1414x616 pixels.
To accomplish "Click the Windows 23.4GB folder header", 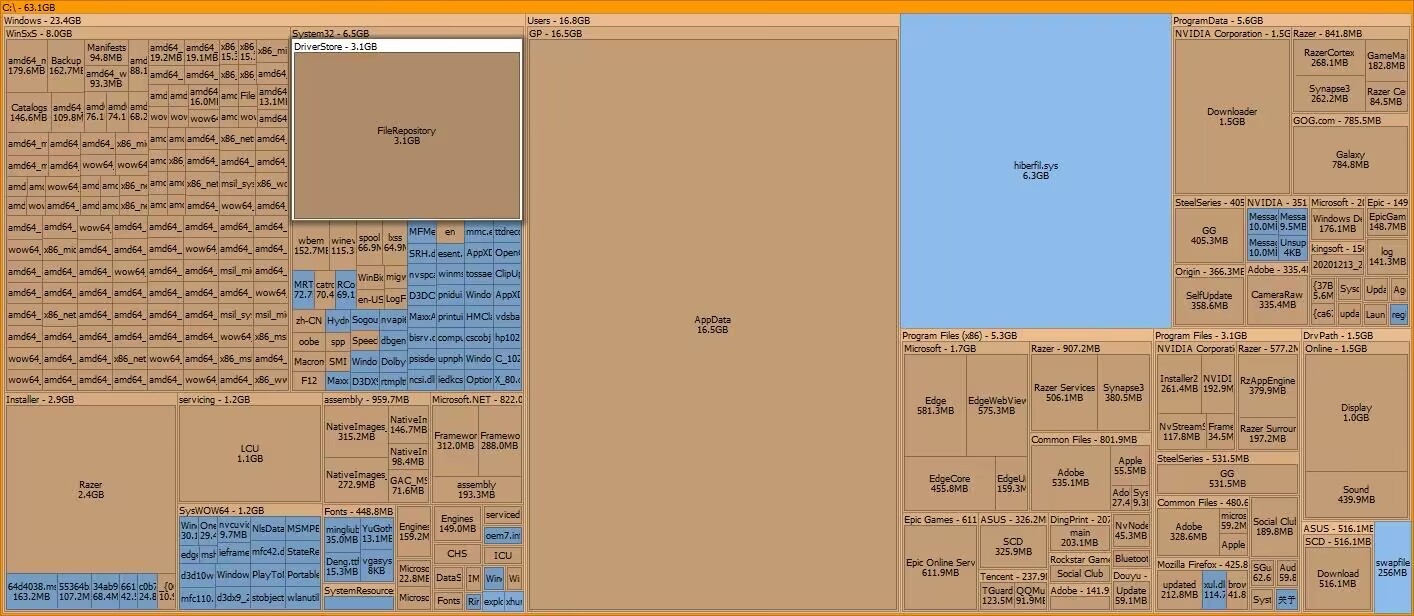I will (263, 20).
